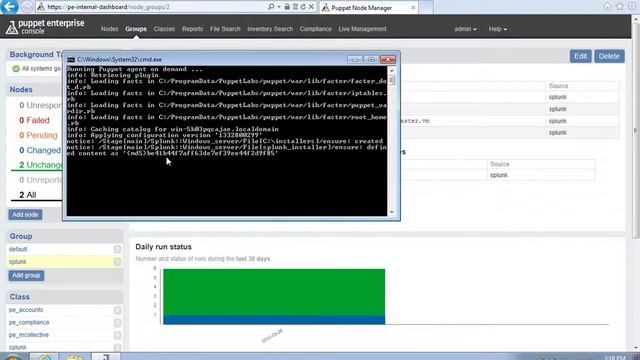
Task: Expand the admin user dropdown
Action: click(x=465, y=29)
